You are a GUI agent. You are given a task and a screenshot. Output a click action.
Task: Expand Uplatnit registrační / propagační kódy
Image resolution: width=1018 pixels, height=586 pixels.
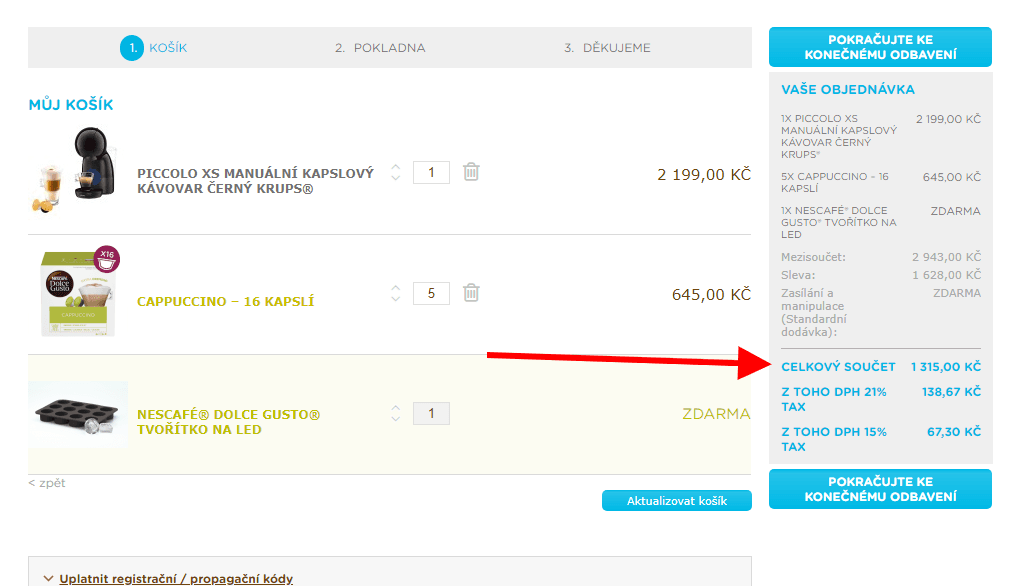coord(176,578)
